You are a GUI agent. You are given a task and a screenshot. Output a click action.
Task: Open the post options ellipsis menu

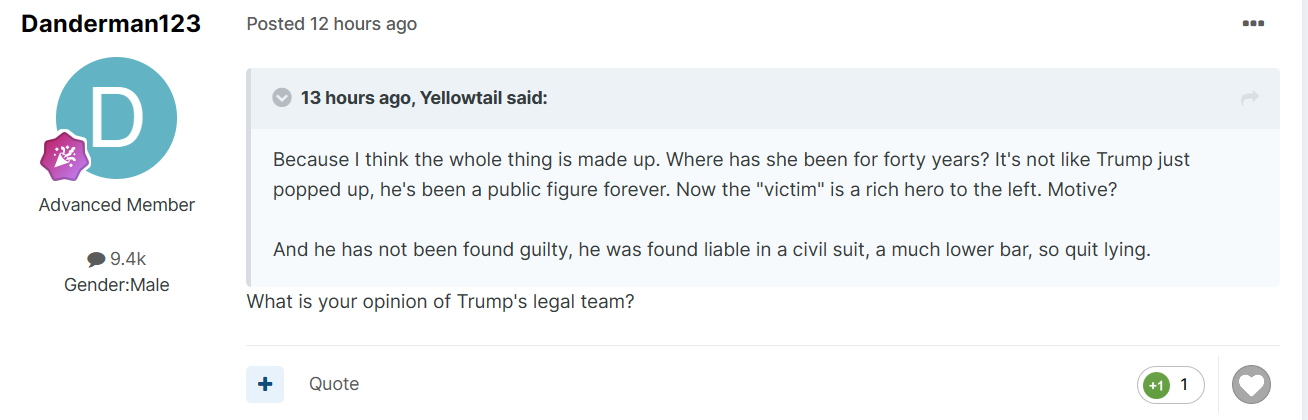coord(1253,24)
